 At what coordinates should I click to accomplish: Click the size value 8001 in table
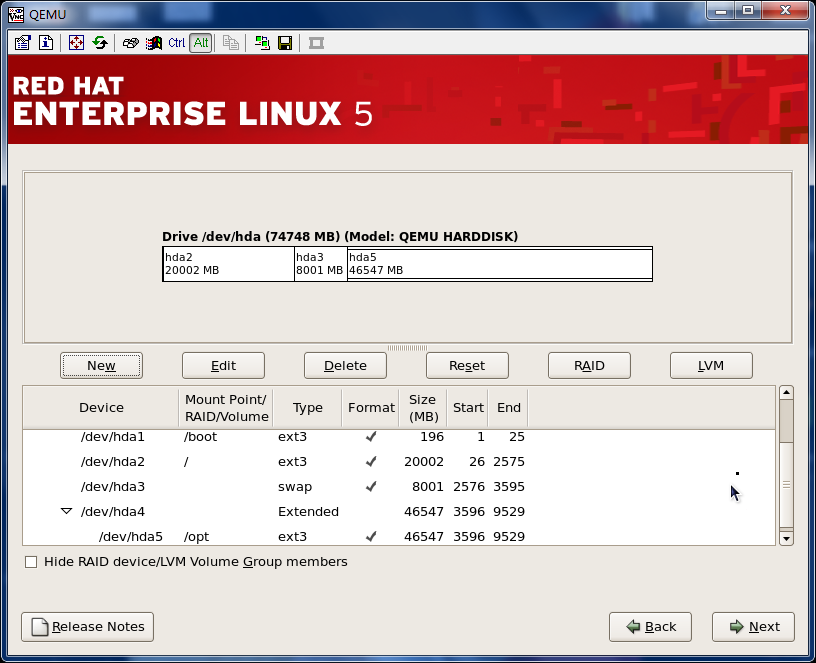coord(428,487)
